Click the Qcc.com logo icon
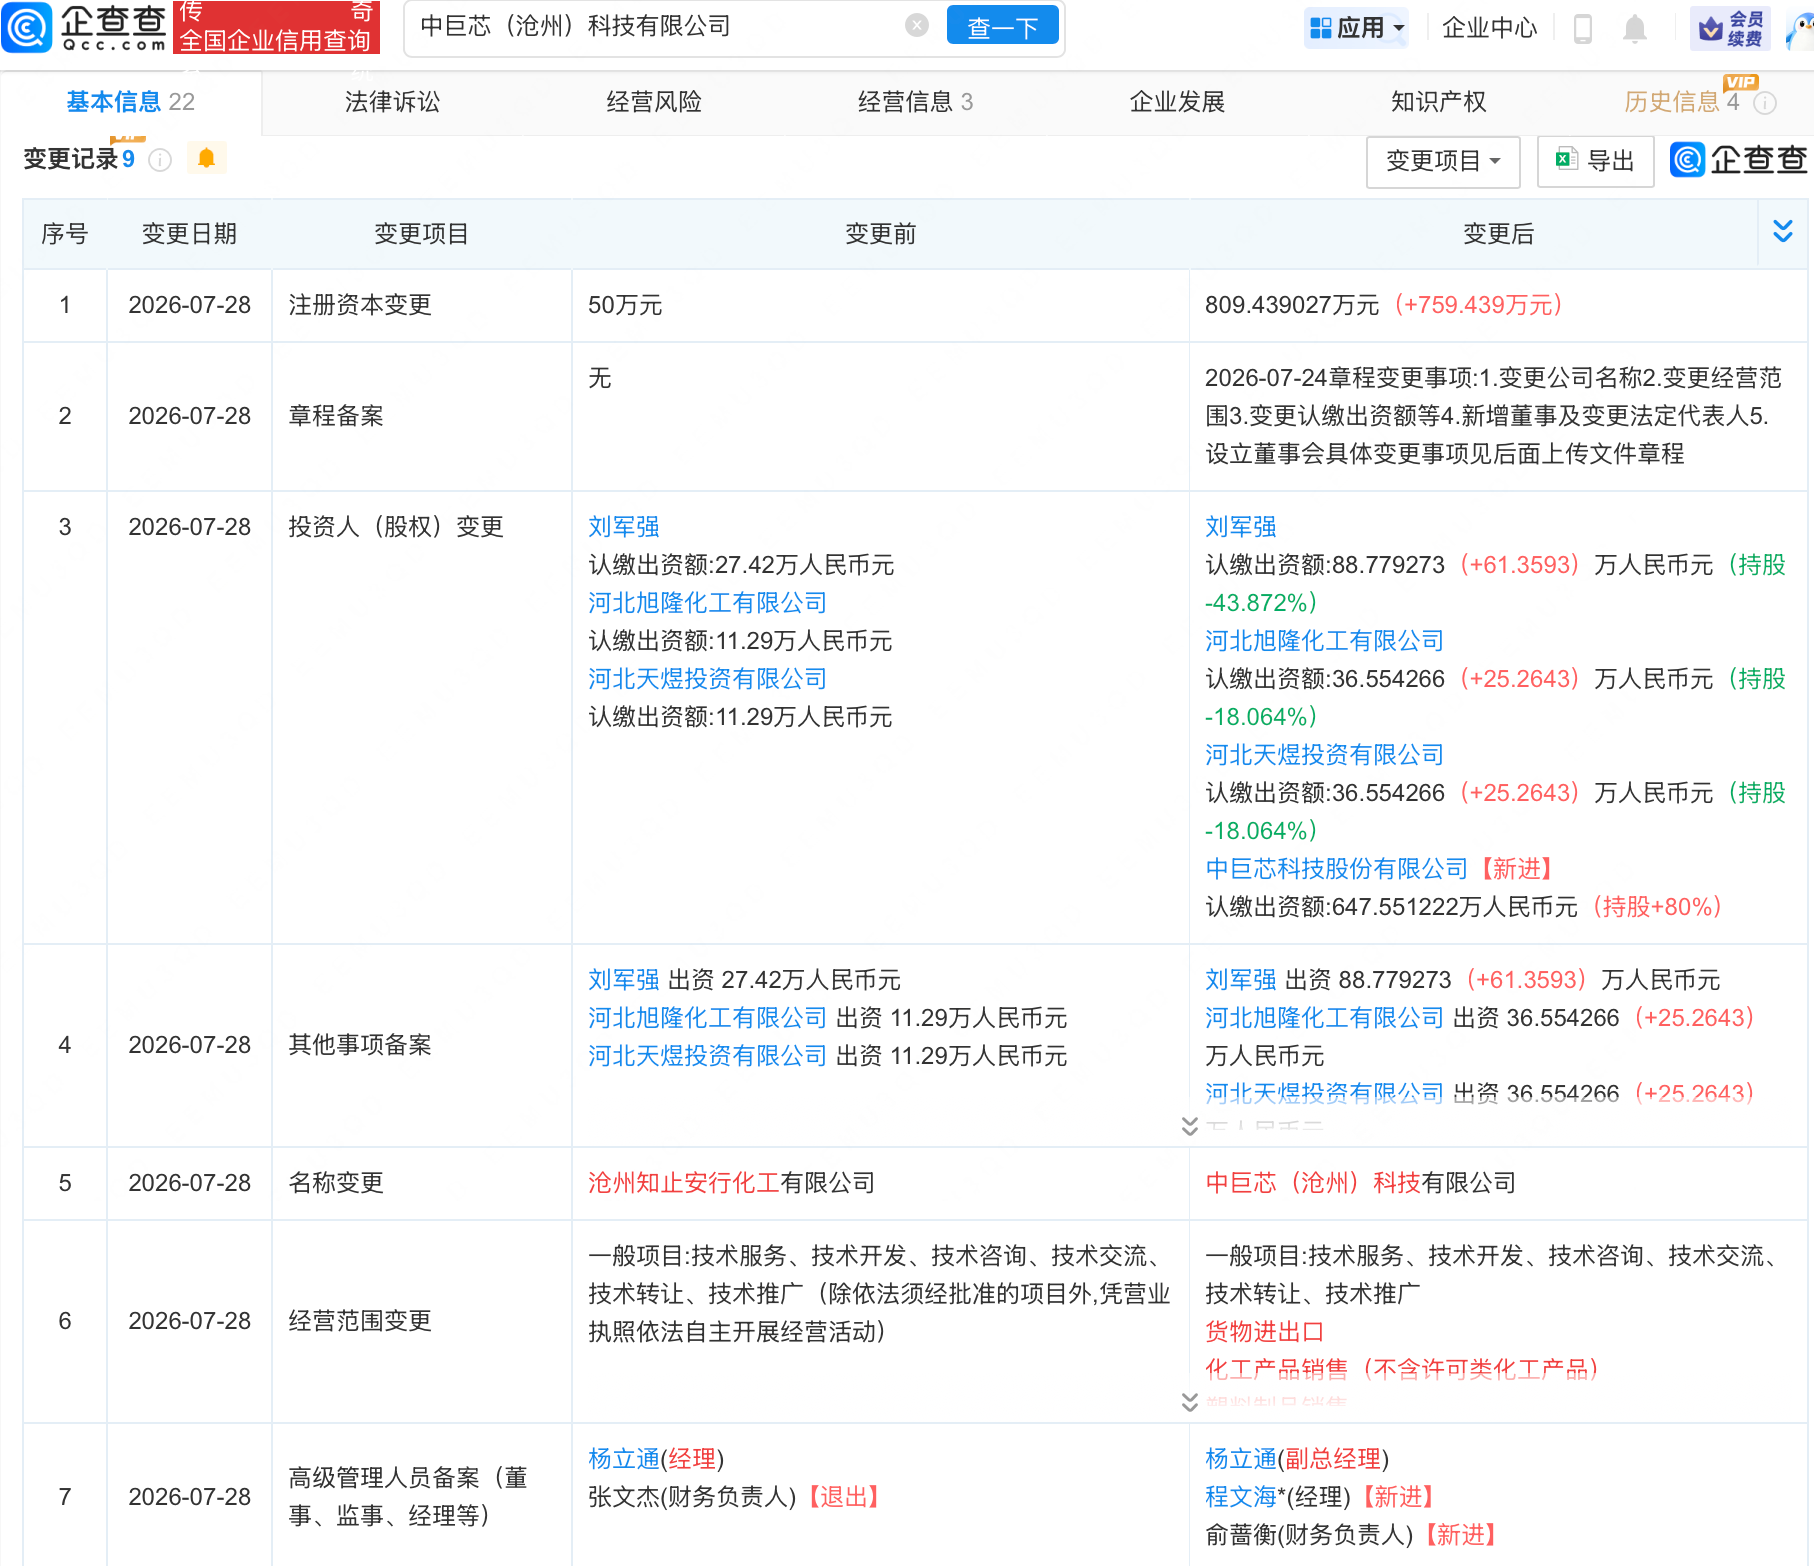Image resolution: width=1814 pixels, height=1566 pixels. pyautogui.click(x=27, y=27)
